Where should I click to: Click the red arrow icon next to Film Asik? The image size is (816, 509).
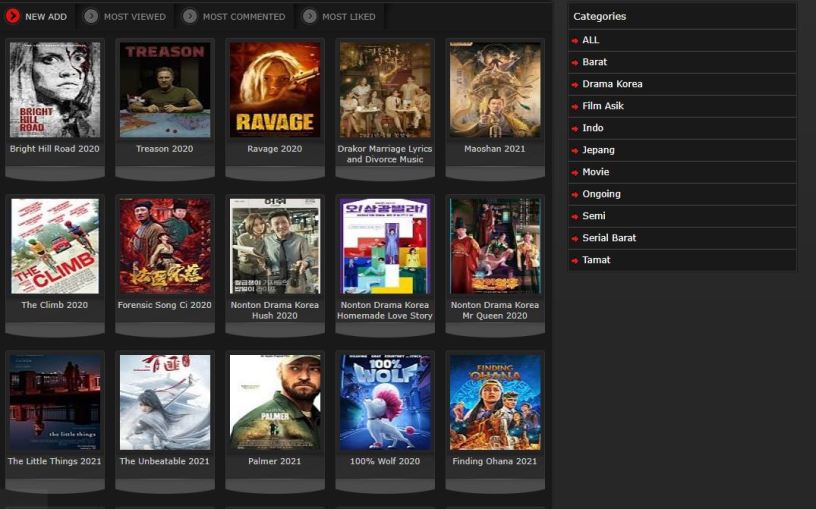[575, 107]
